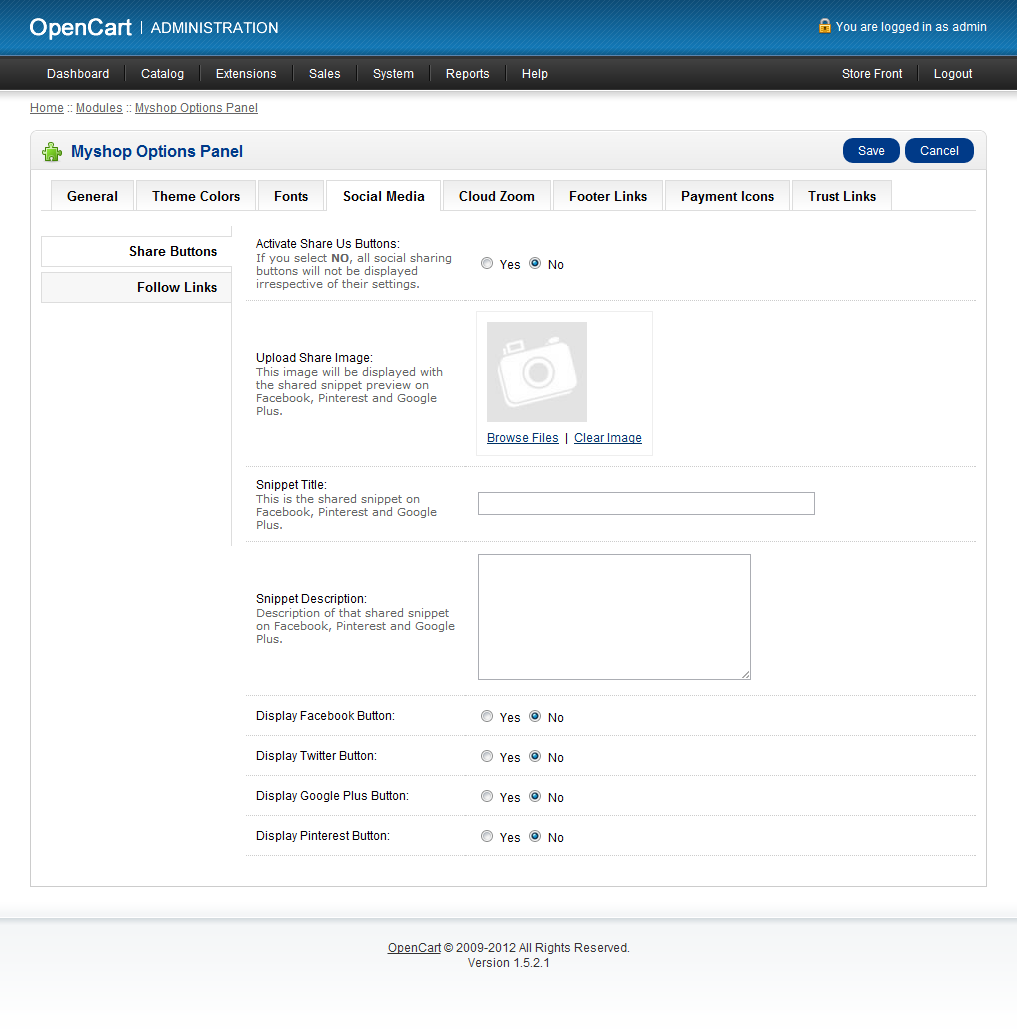Screen dimensions: 1017x1030
Task: Switch to the Footer Links tab
Action: (608, 196)
